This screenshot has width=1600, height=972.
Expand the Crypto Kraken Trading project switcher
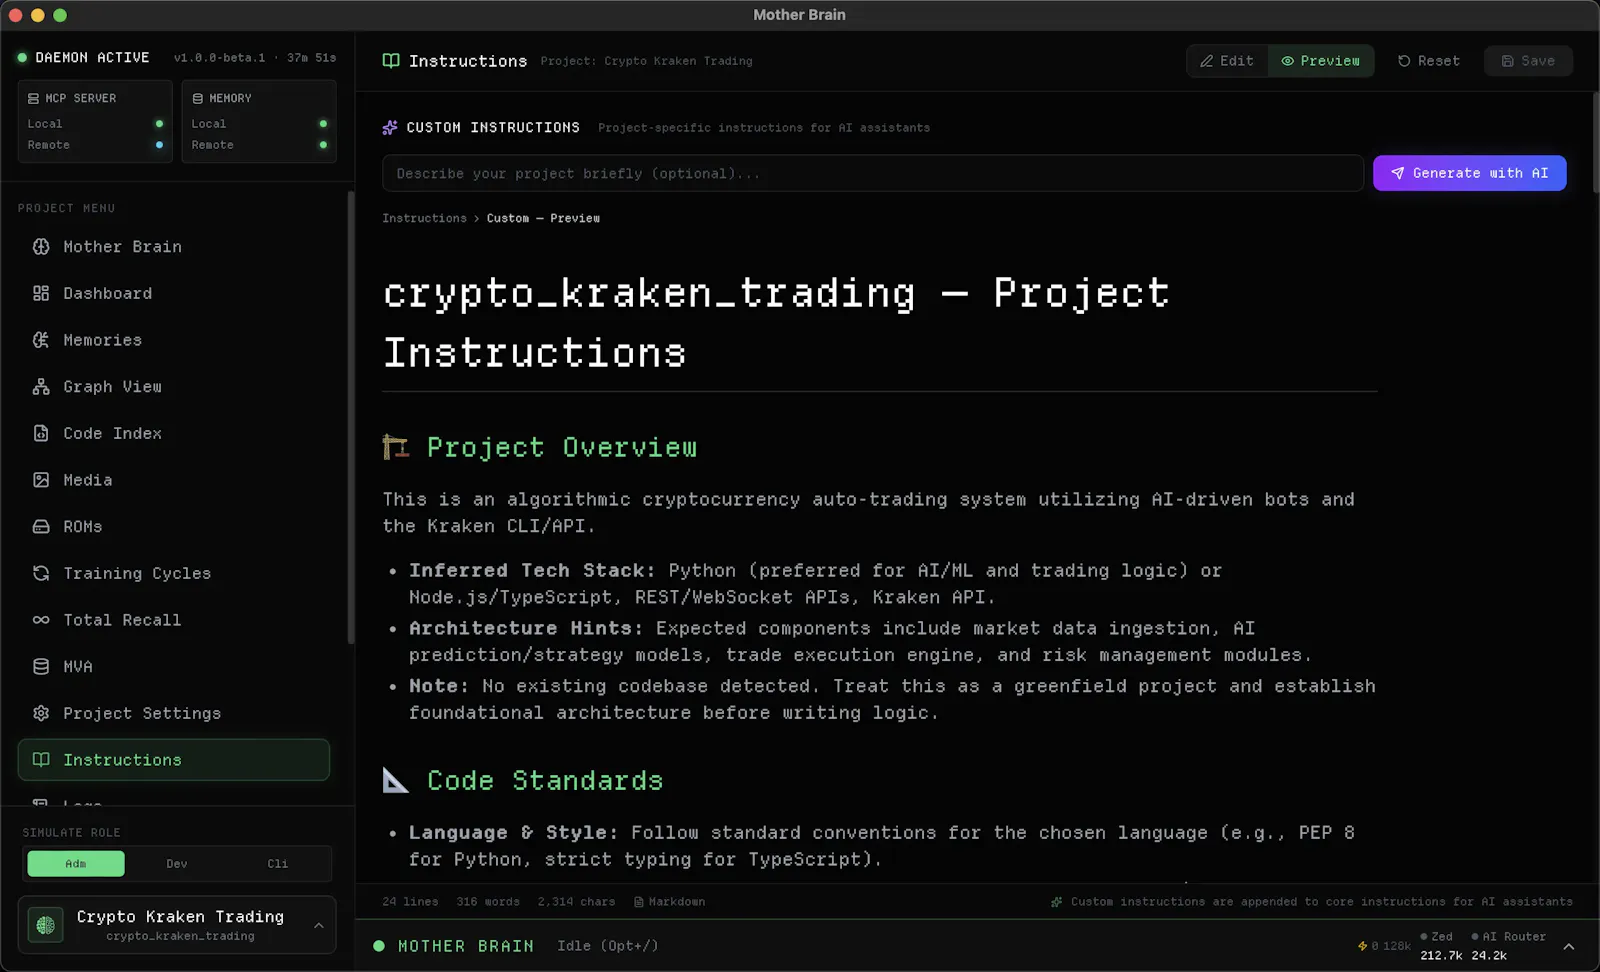click(319, 925)
